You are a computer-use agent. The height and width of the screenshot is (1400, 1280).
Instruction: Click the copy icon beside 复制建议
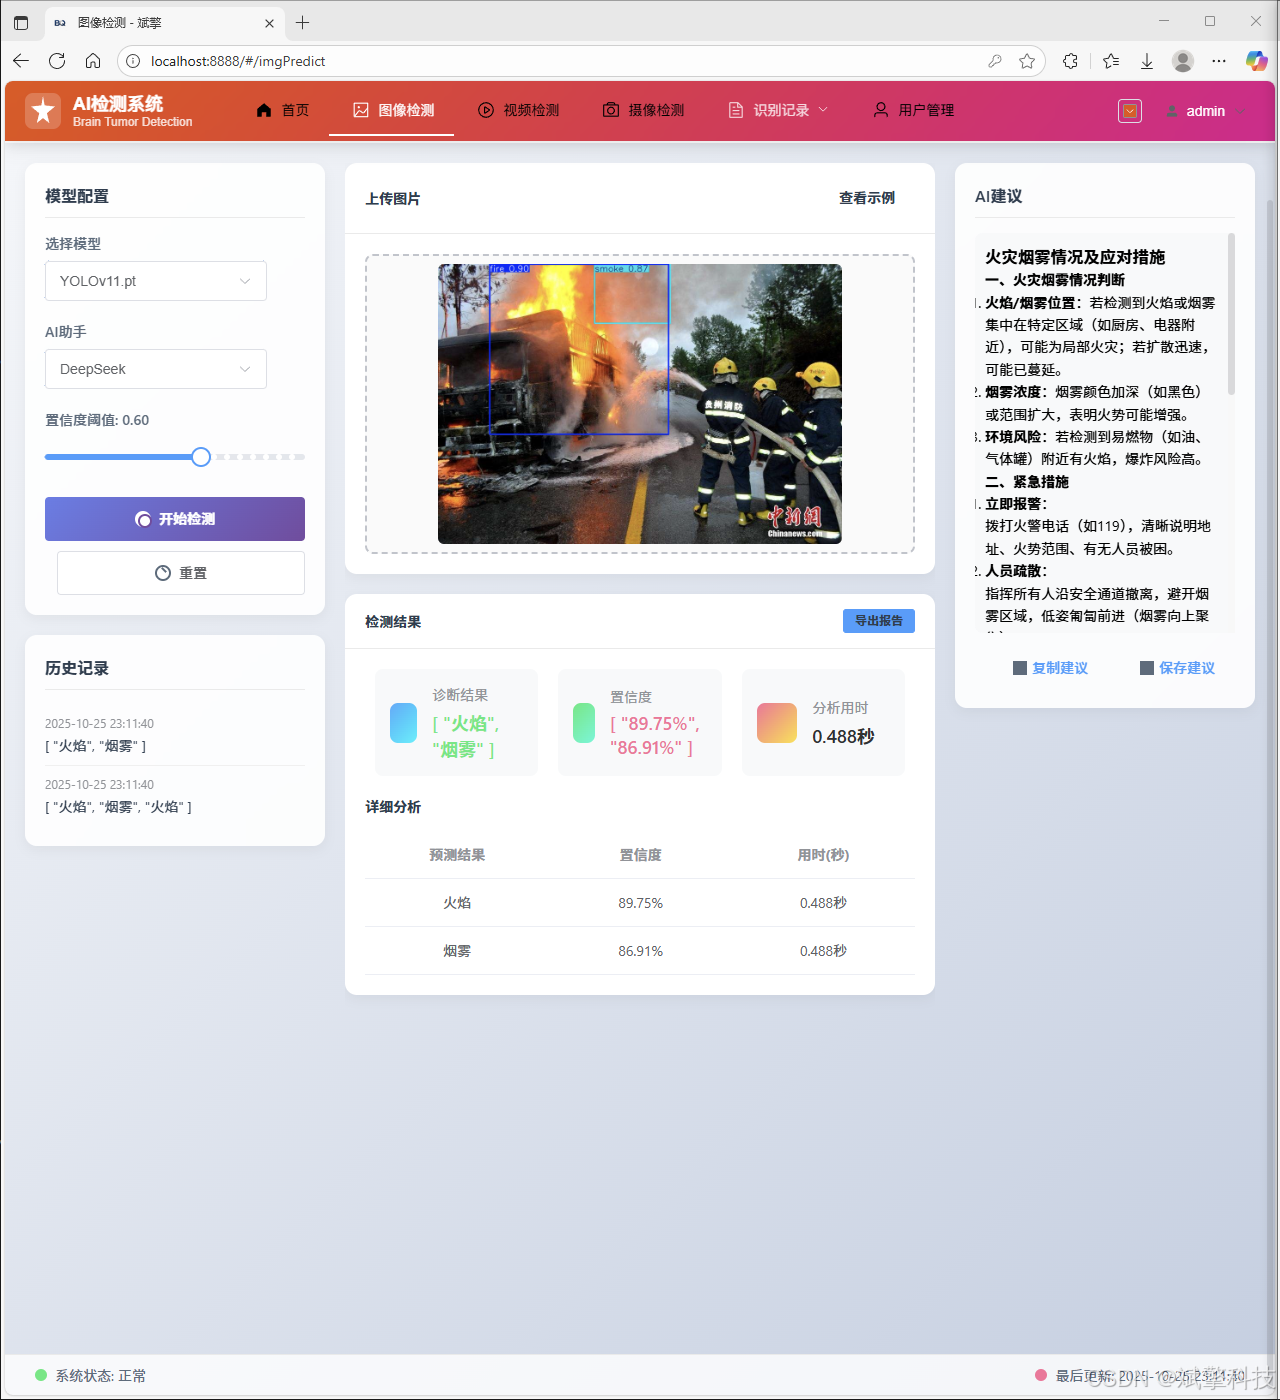coord(1019,668)
